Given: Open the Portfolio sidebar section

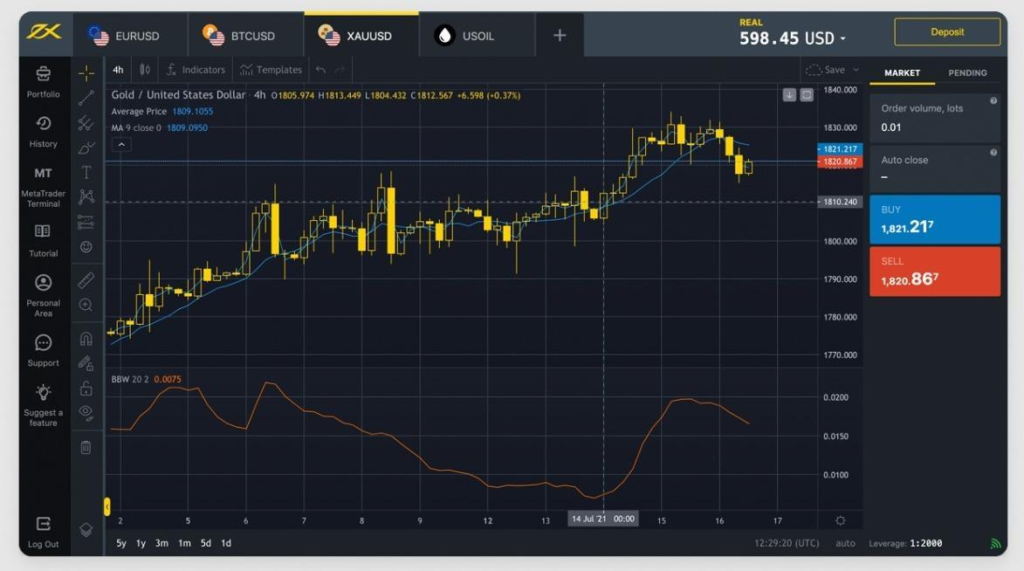Looking at the screenshot, I should (43, 81).
